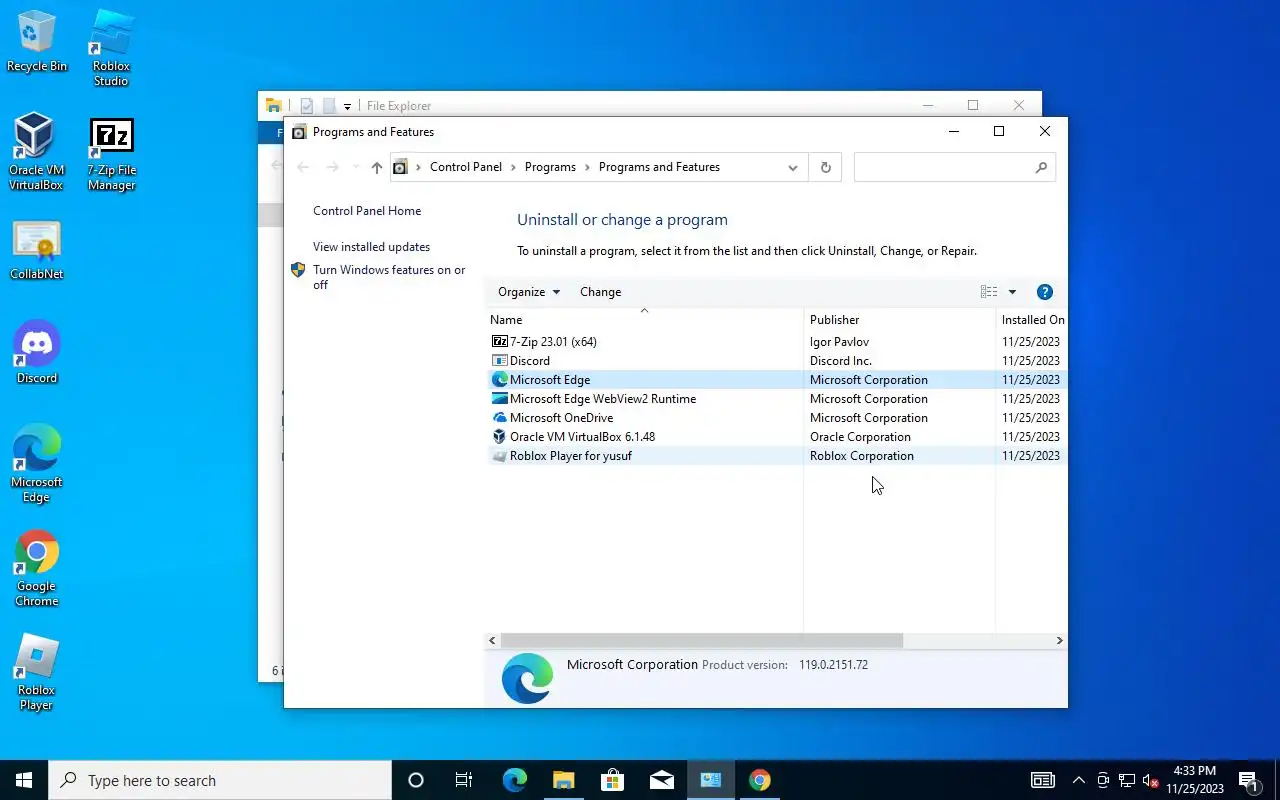Open Google Chrome from taskbar
Viewport: 1280px width, 800px height.
pyautogui.click(x=759, y=780)
